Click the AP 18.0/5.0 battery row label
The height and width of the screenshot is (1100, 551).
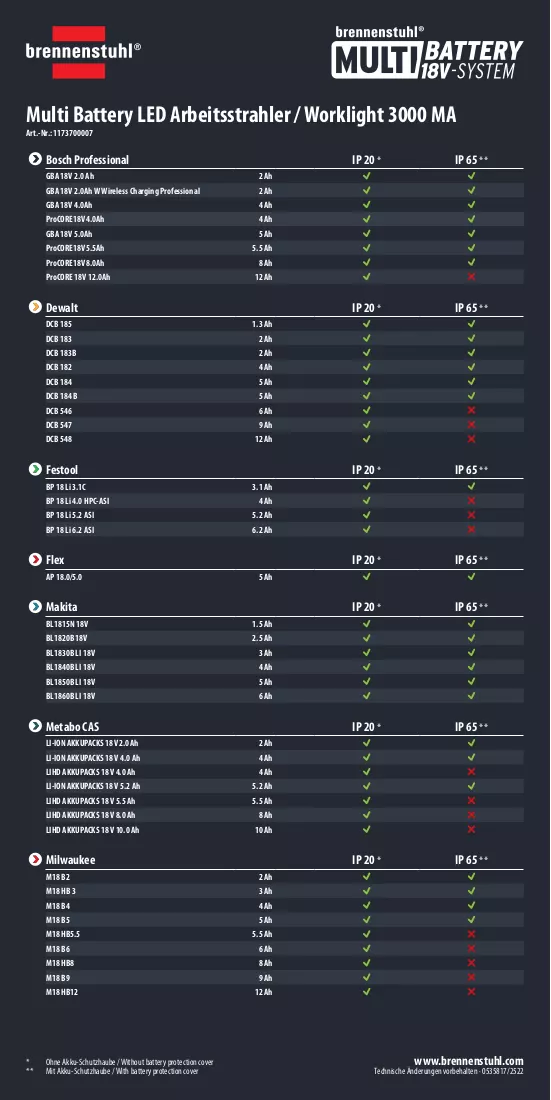pyautogui.click(x=65, y=577)
